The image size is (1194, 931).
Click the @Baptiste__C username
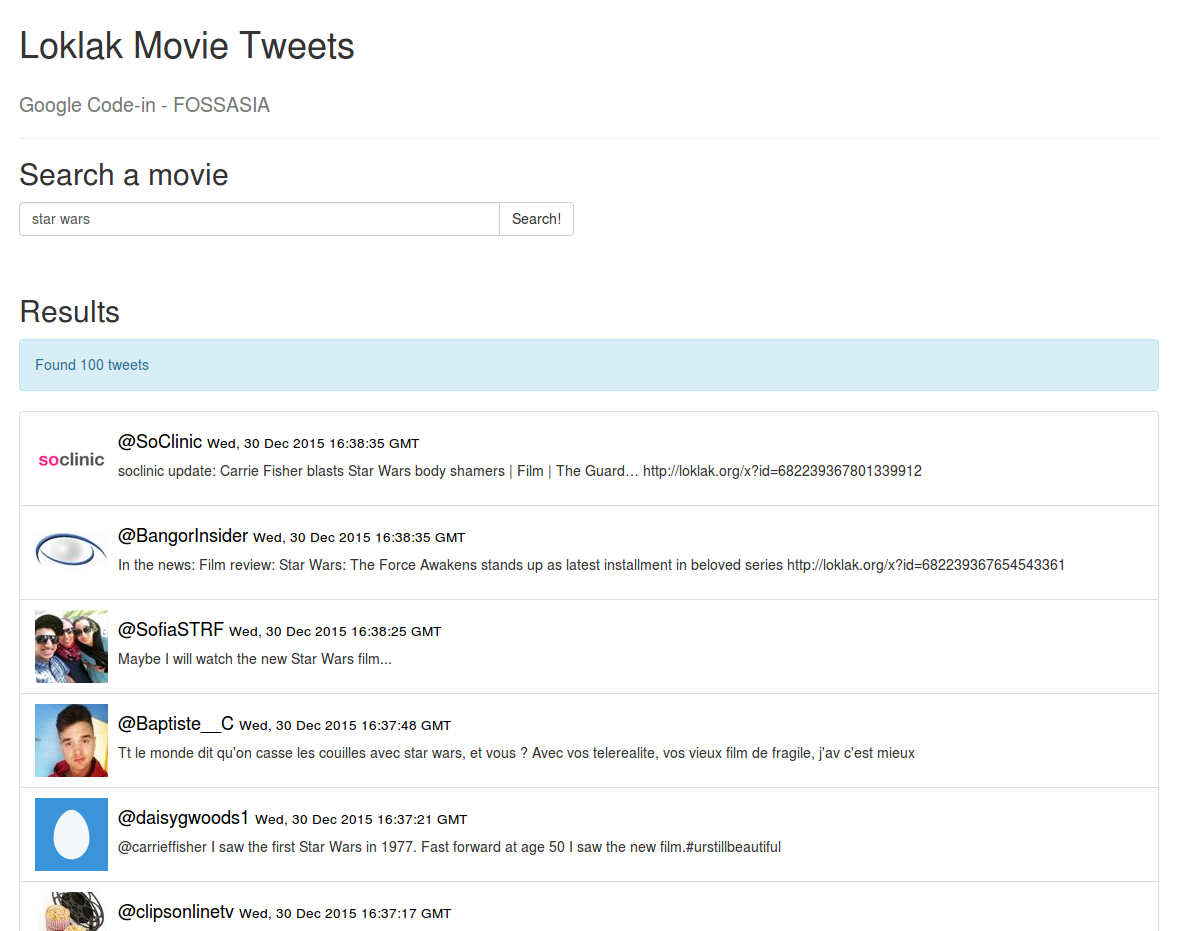tap(176, 724)
